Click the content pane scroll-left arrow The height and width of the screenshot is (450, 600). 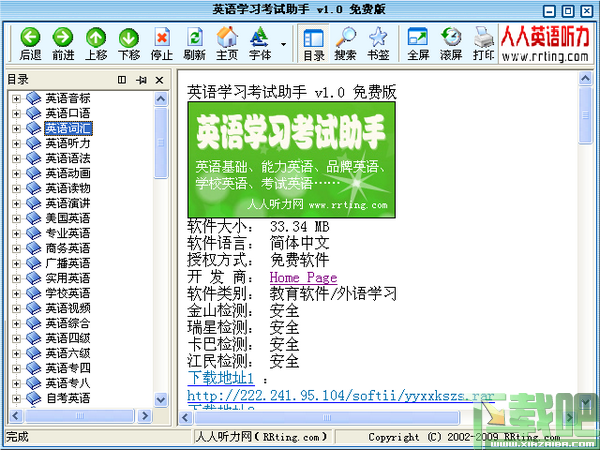186,417
